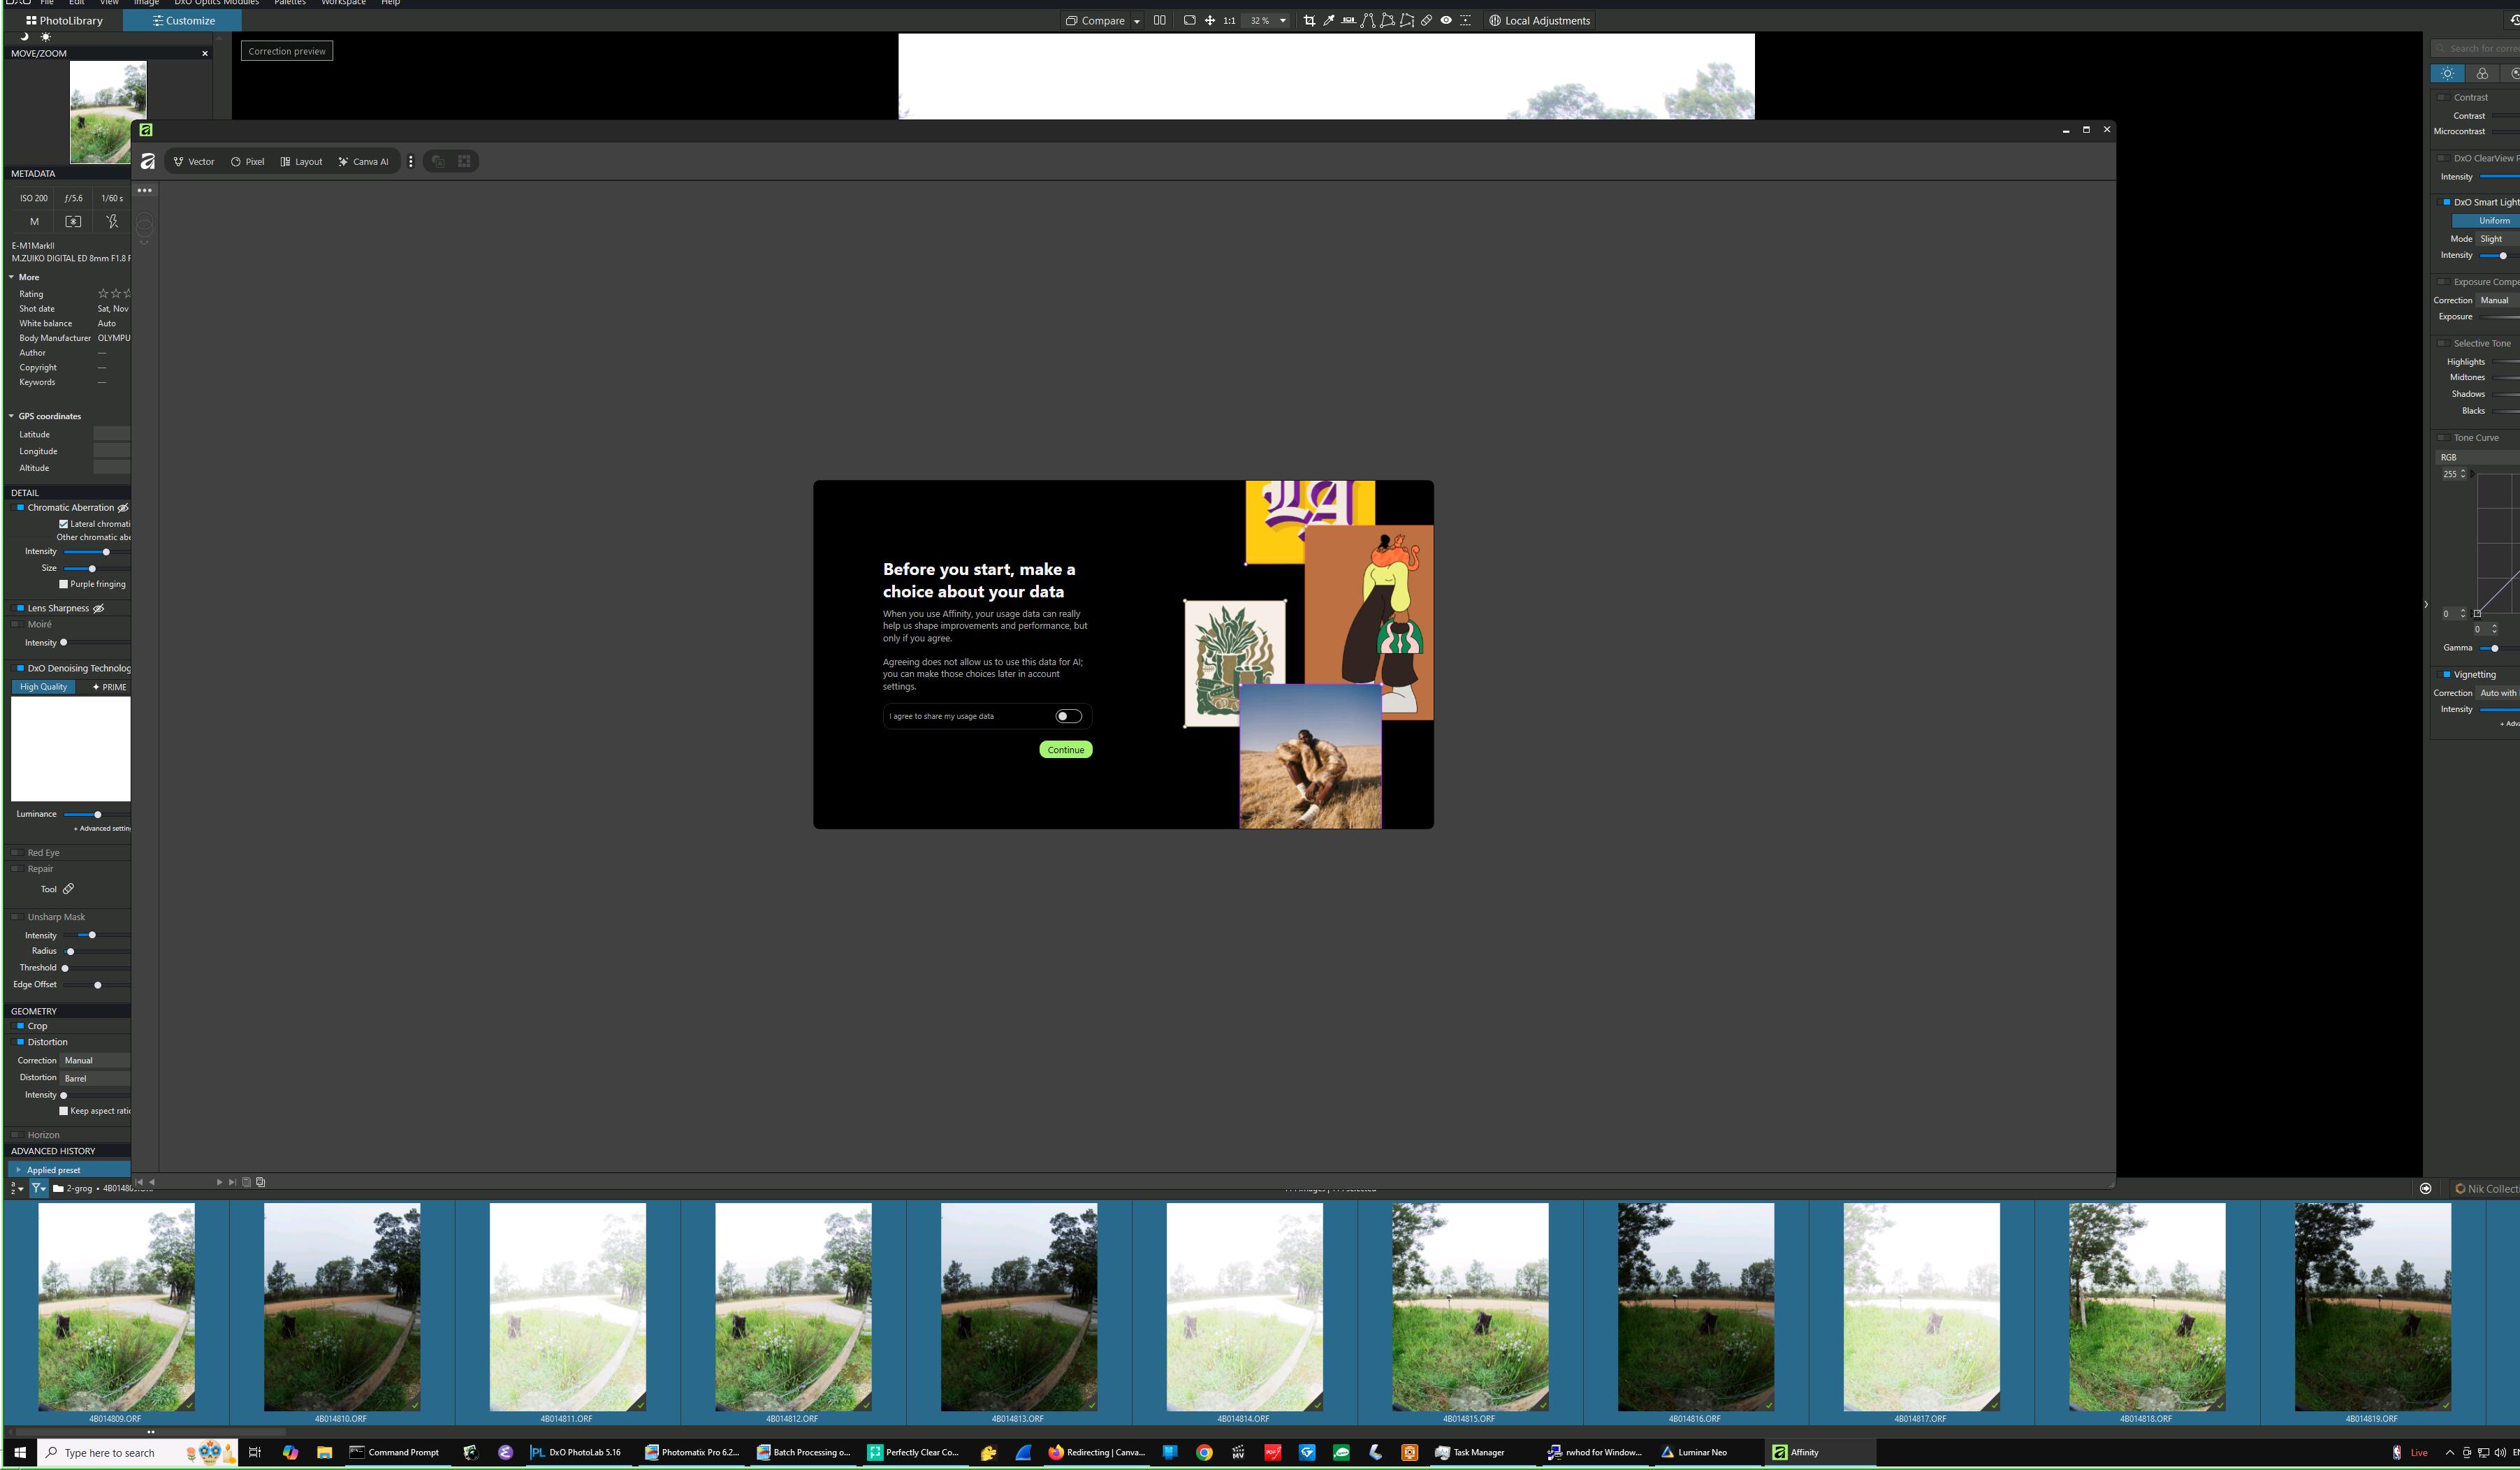The height and width of the screenshot is (1470, 2520).
Task: Switch to the PhotoLibrary tab
Action: 64,20
